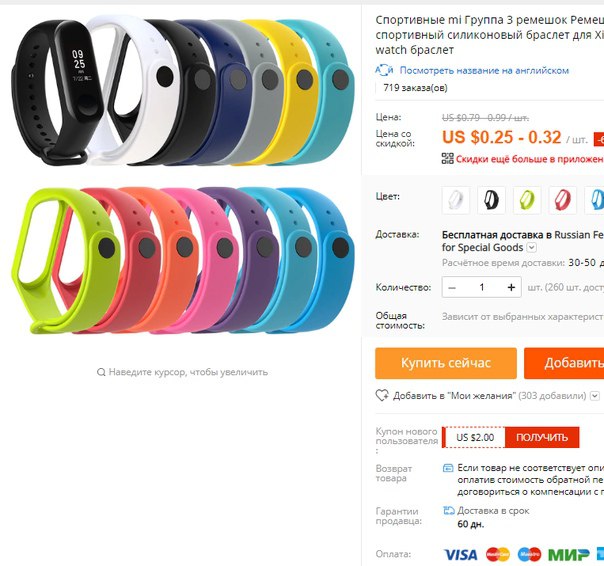Click the return policy icon

(448, 468)
